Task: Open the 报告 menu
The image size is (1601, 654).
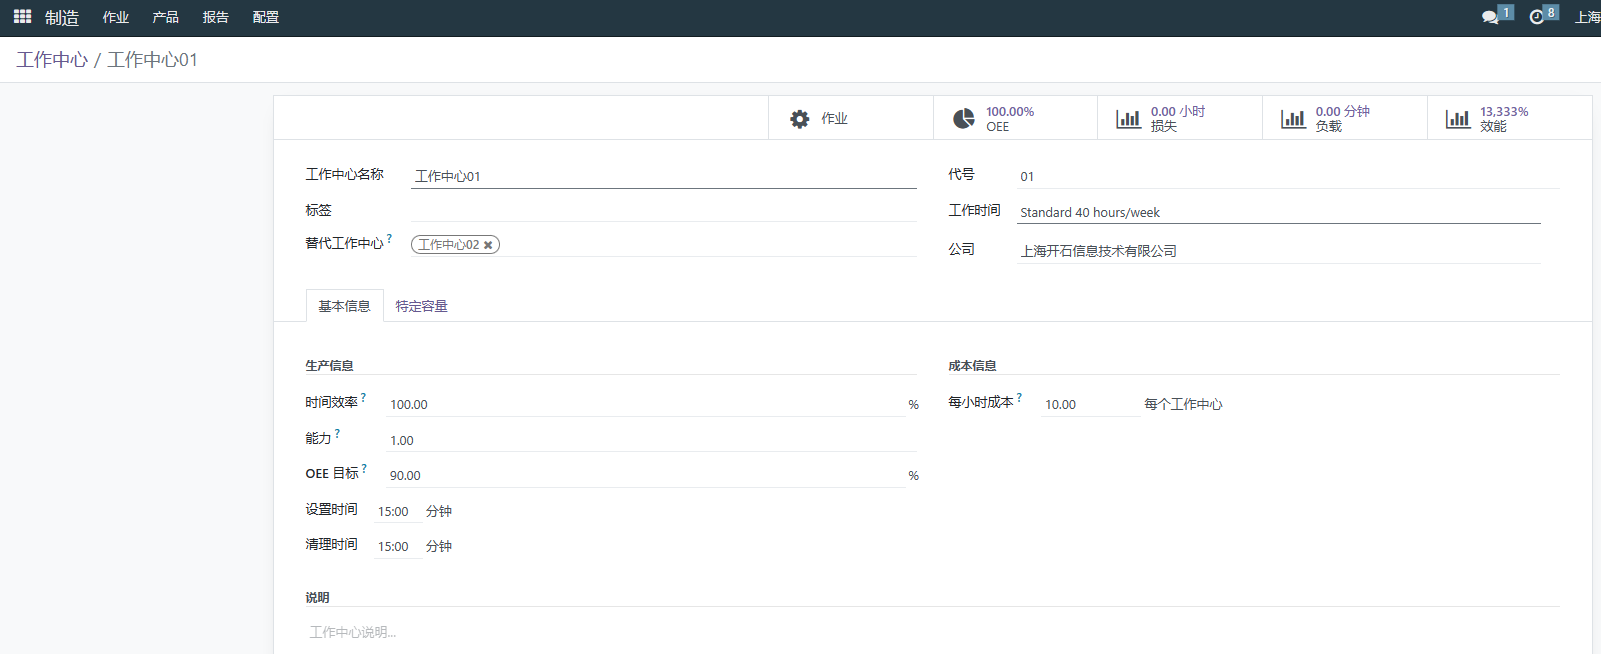Action: [x=216, y=17]
